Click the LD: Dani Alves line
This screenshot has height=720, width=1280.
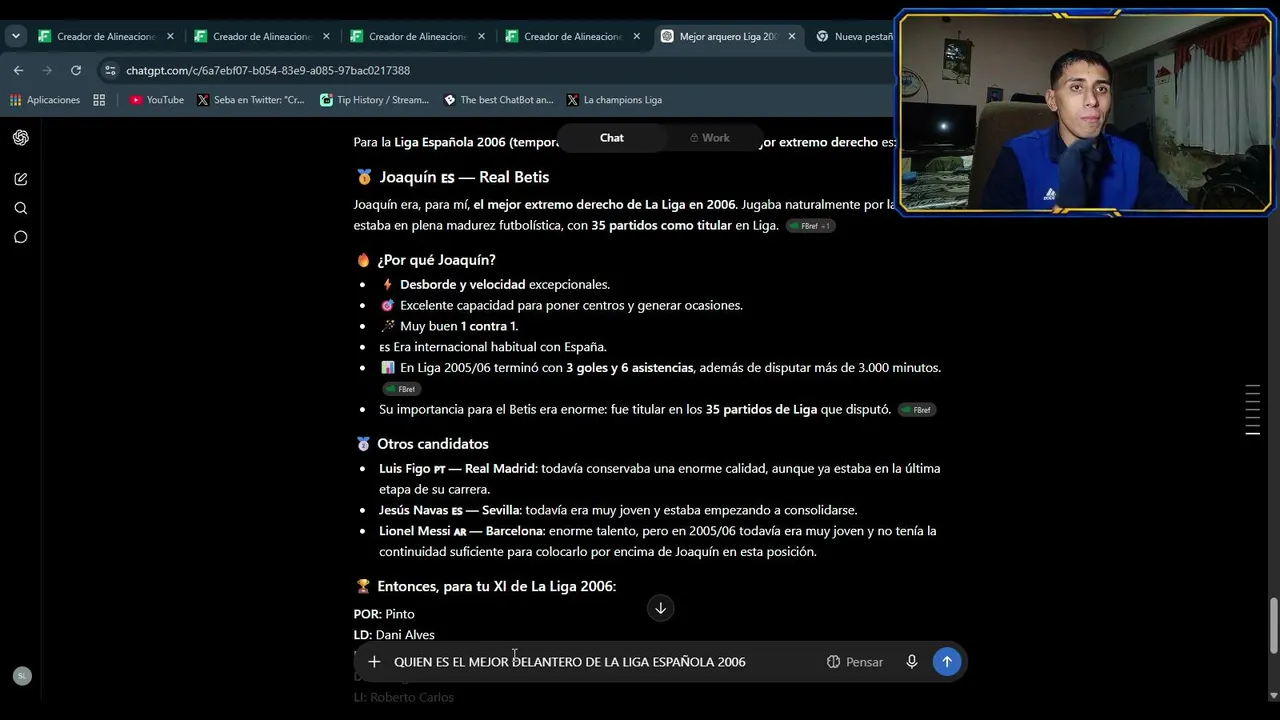[394, 635]
